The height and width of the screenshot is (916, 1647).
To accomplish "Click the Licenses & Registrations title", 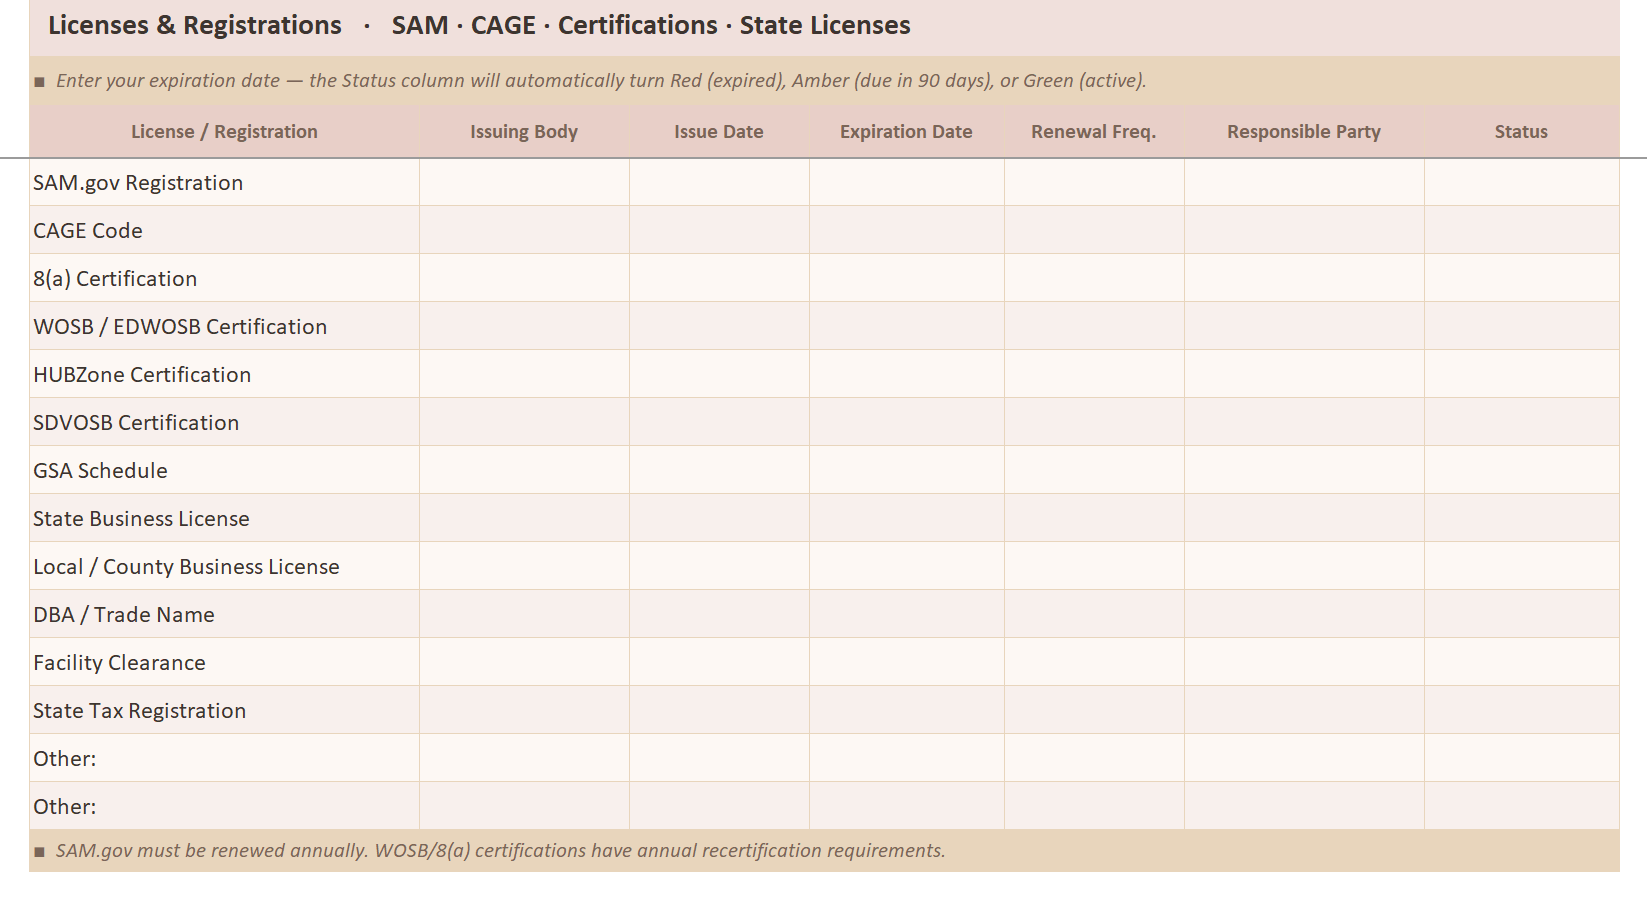I will click(x=193, y=25).
